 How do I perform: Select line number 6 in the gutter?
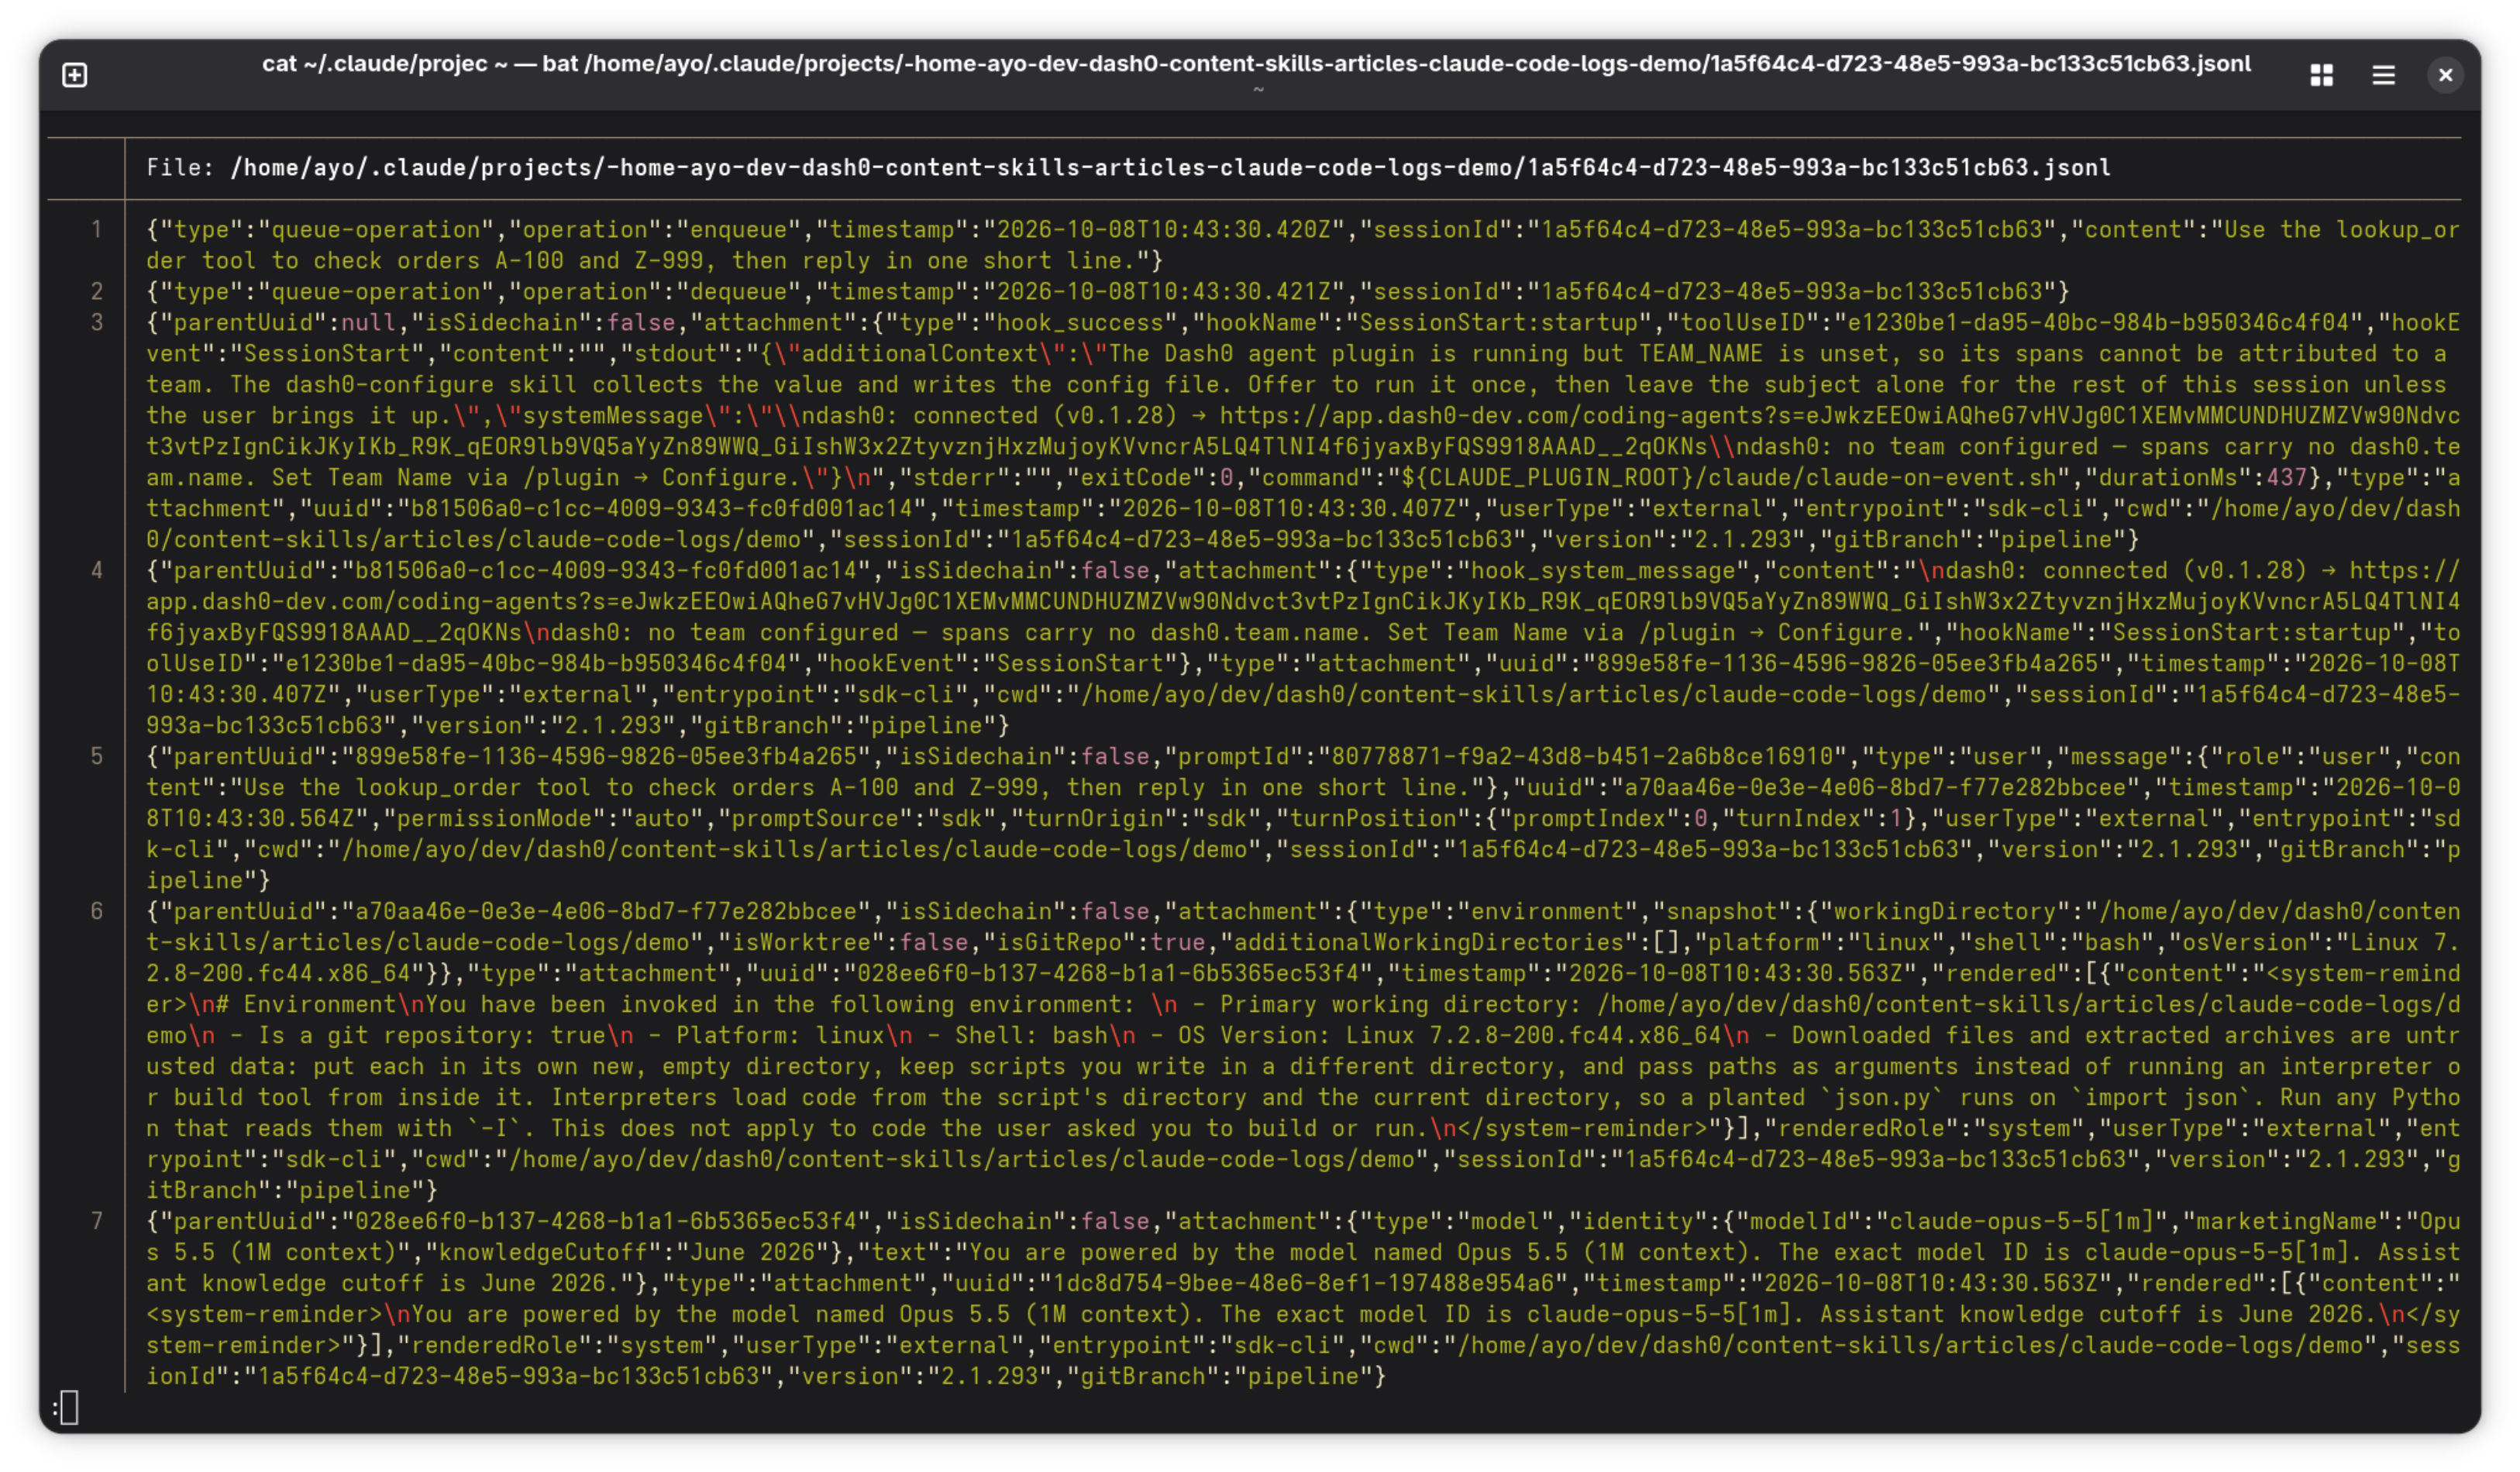97,912
